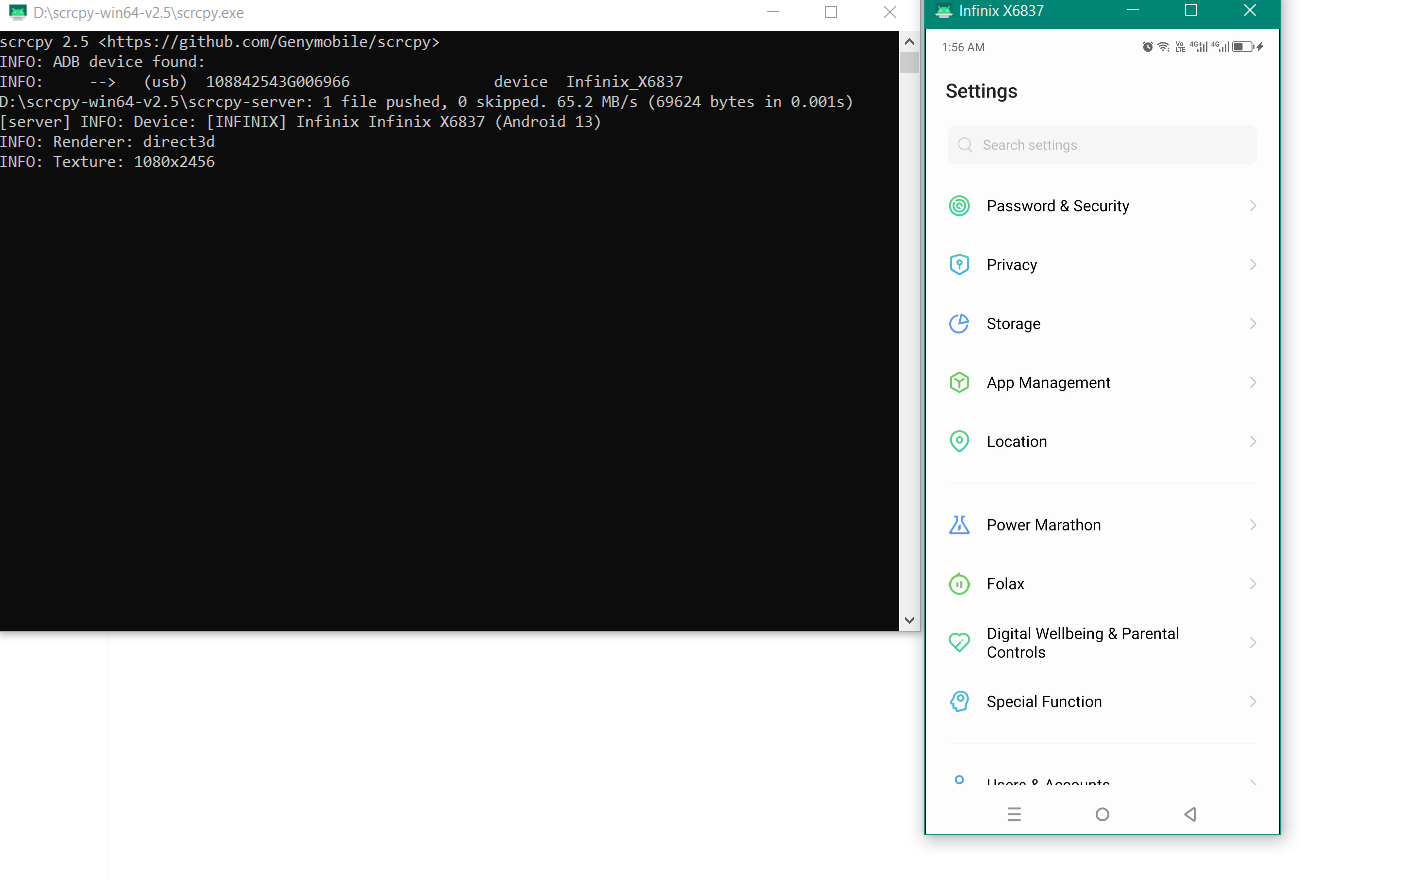Maximize the Infinix X6837 mirror window

pyautogui.click(x=1191, y=10)
